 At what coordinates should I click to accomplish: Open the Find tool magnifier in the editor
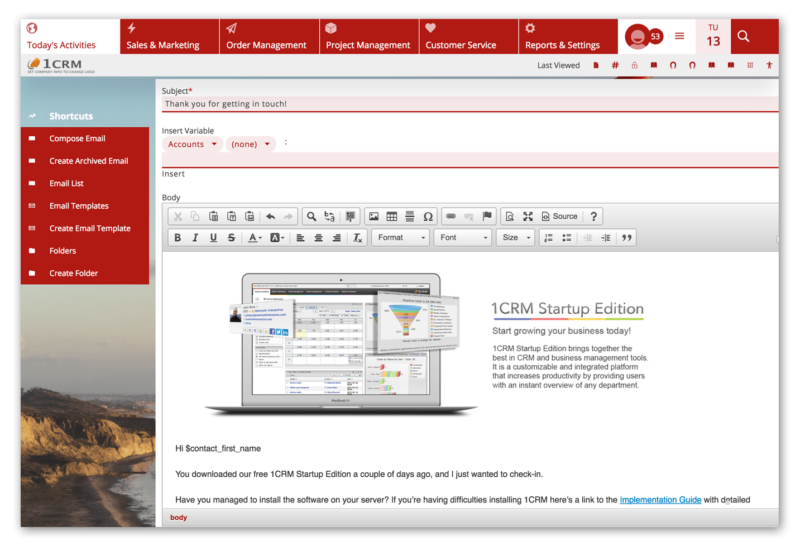point(311,216)
